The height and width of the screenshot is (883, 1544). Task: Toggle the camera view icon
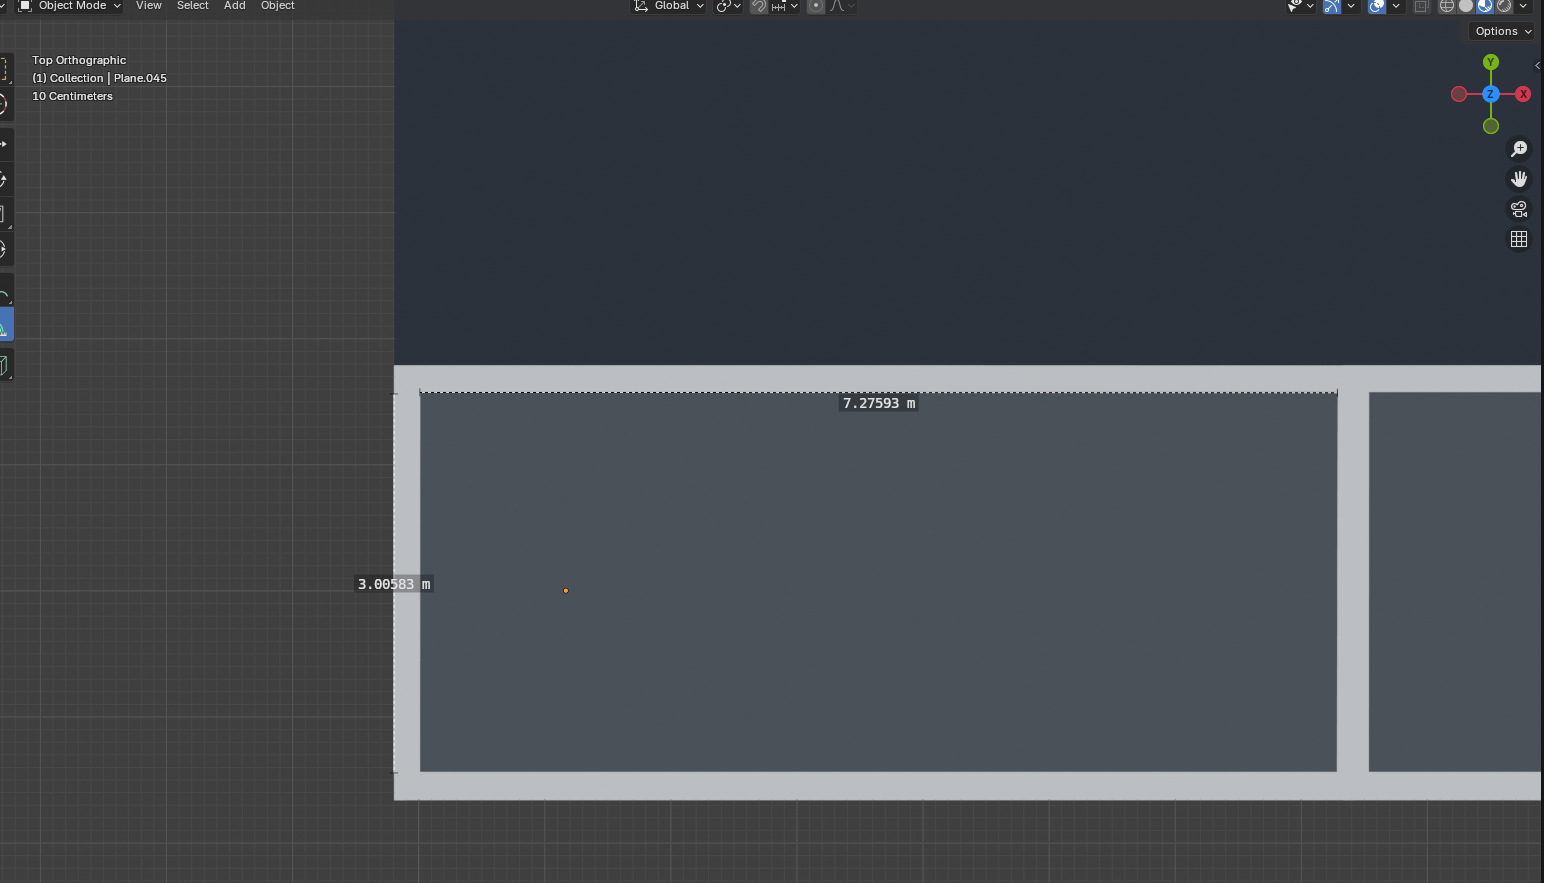1519,209
